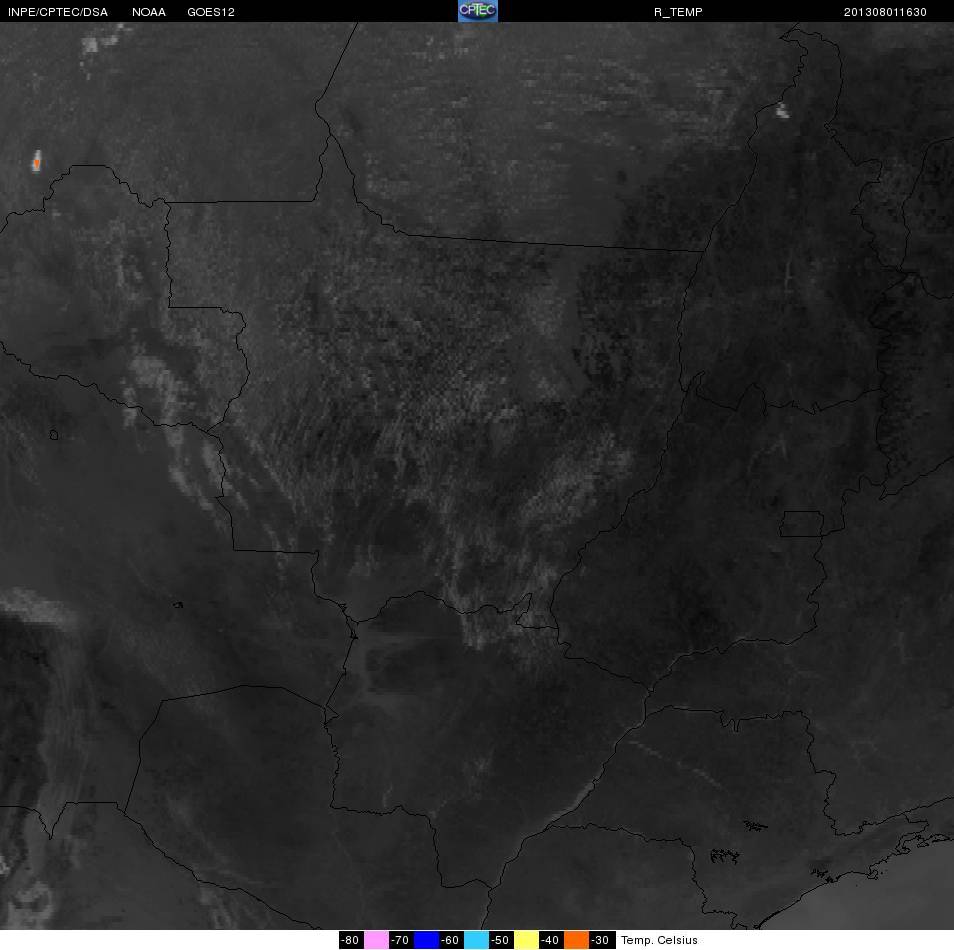Click the CPTEC logo in header
The width and height of the screenshot is (954, 950).
pyautogui.click(x=478, y=11)
